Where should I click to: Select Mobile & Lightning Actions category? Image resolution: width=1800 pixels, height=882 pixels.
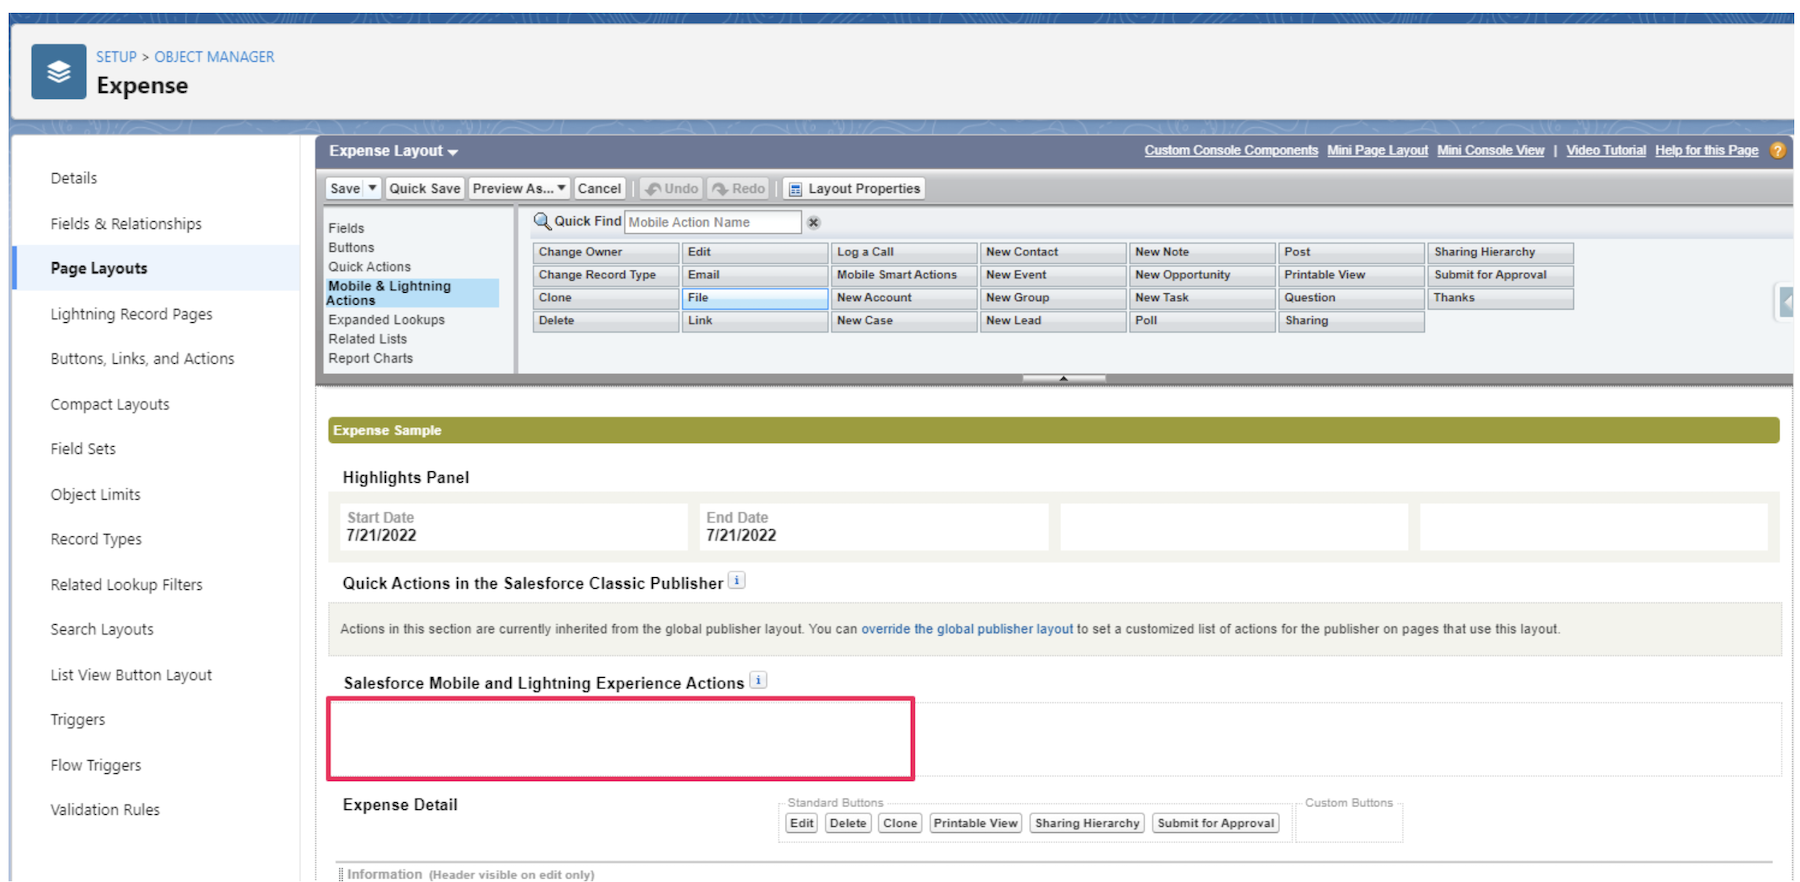click(x=412, y=293)
